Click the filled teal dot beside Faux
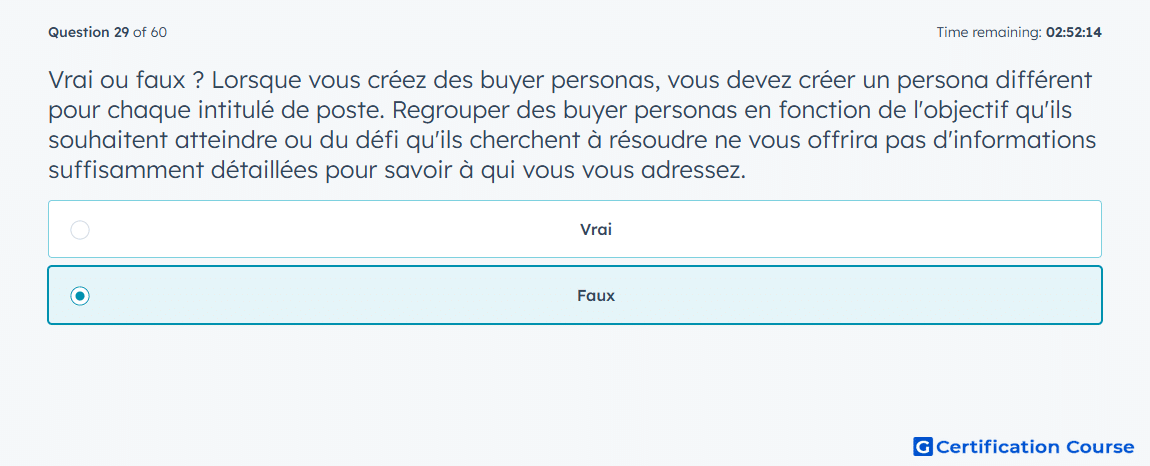Screen dimensions: 1150x466 [x=80, y=296]
